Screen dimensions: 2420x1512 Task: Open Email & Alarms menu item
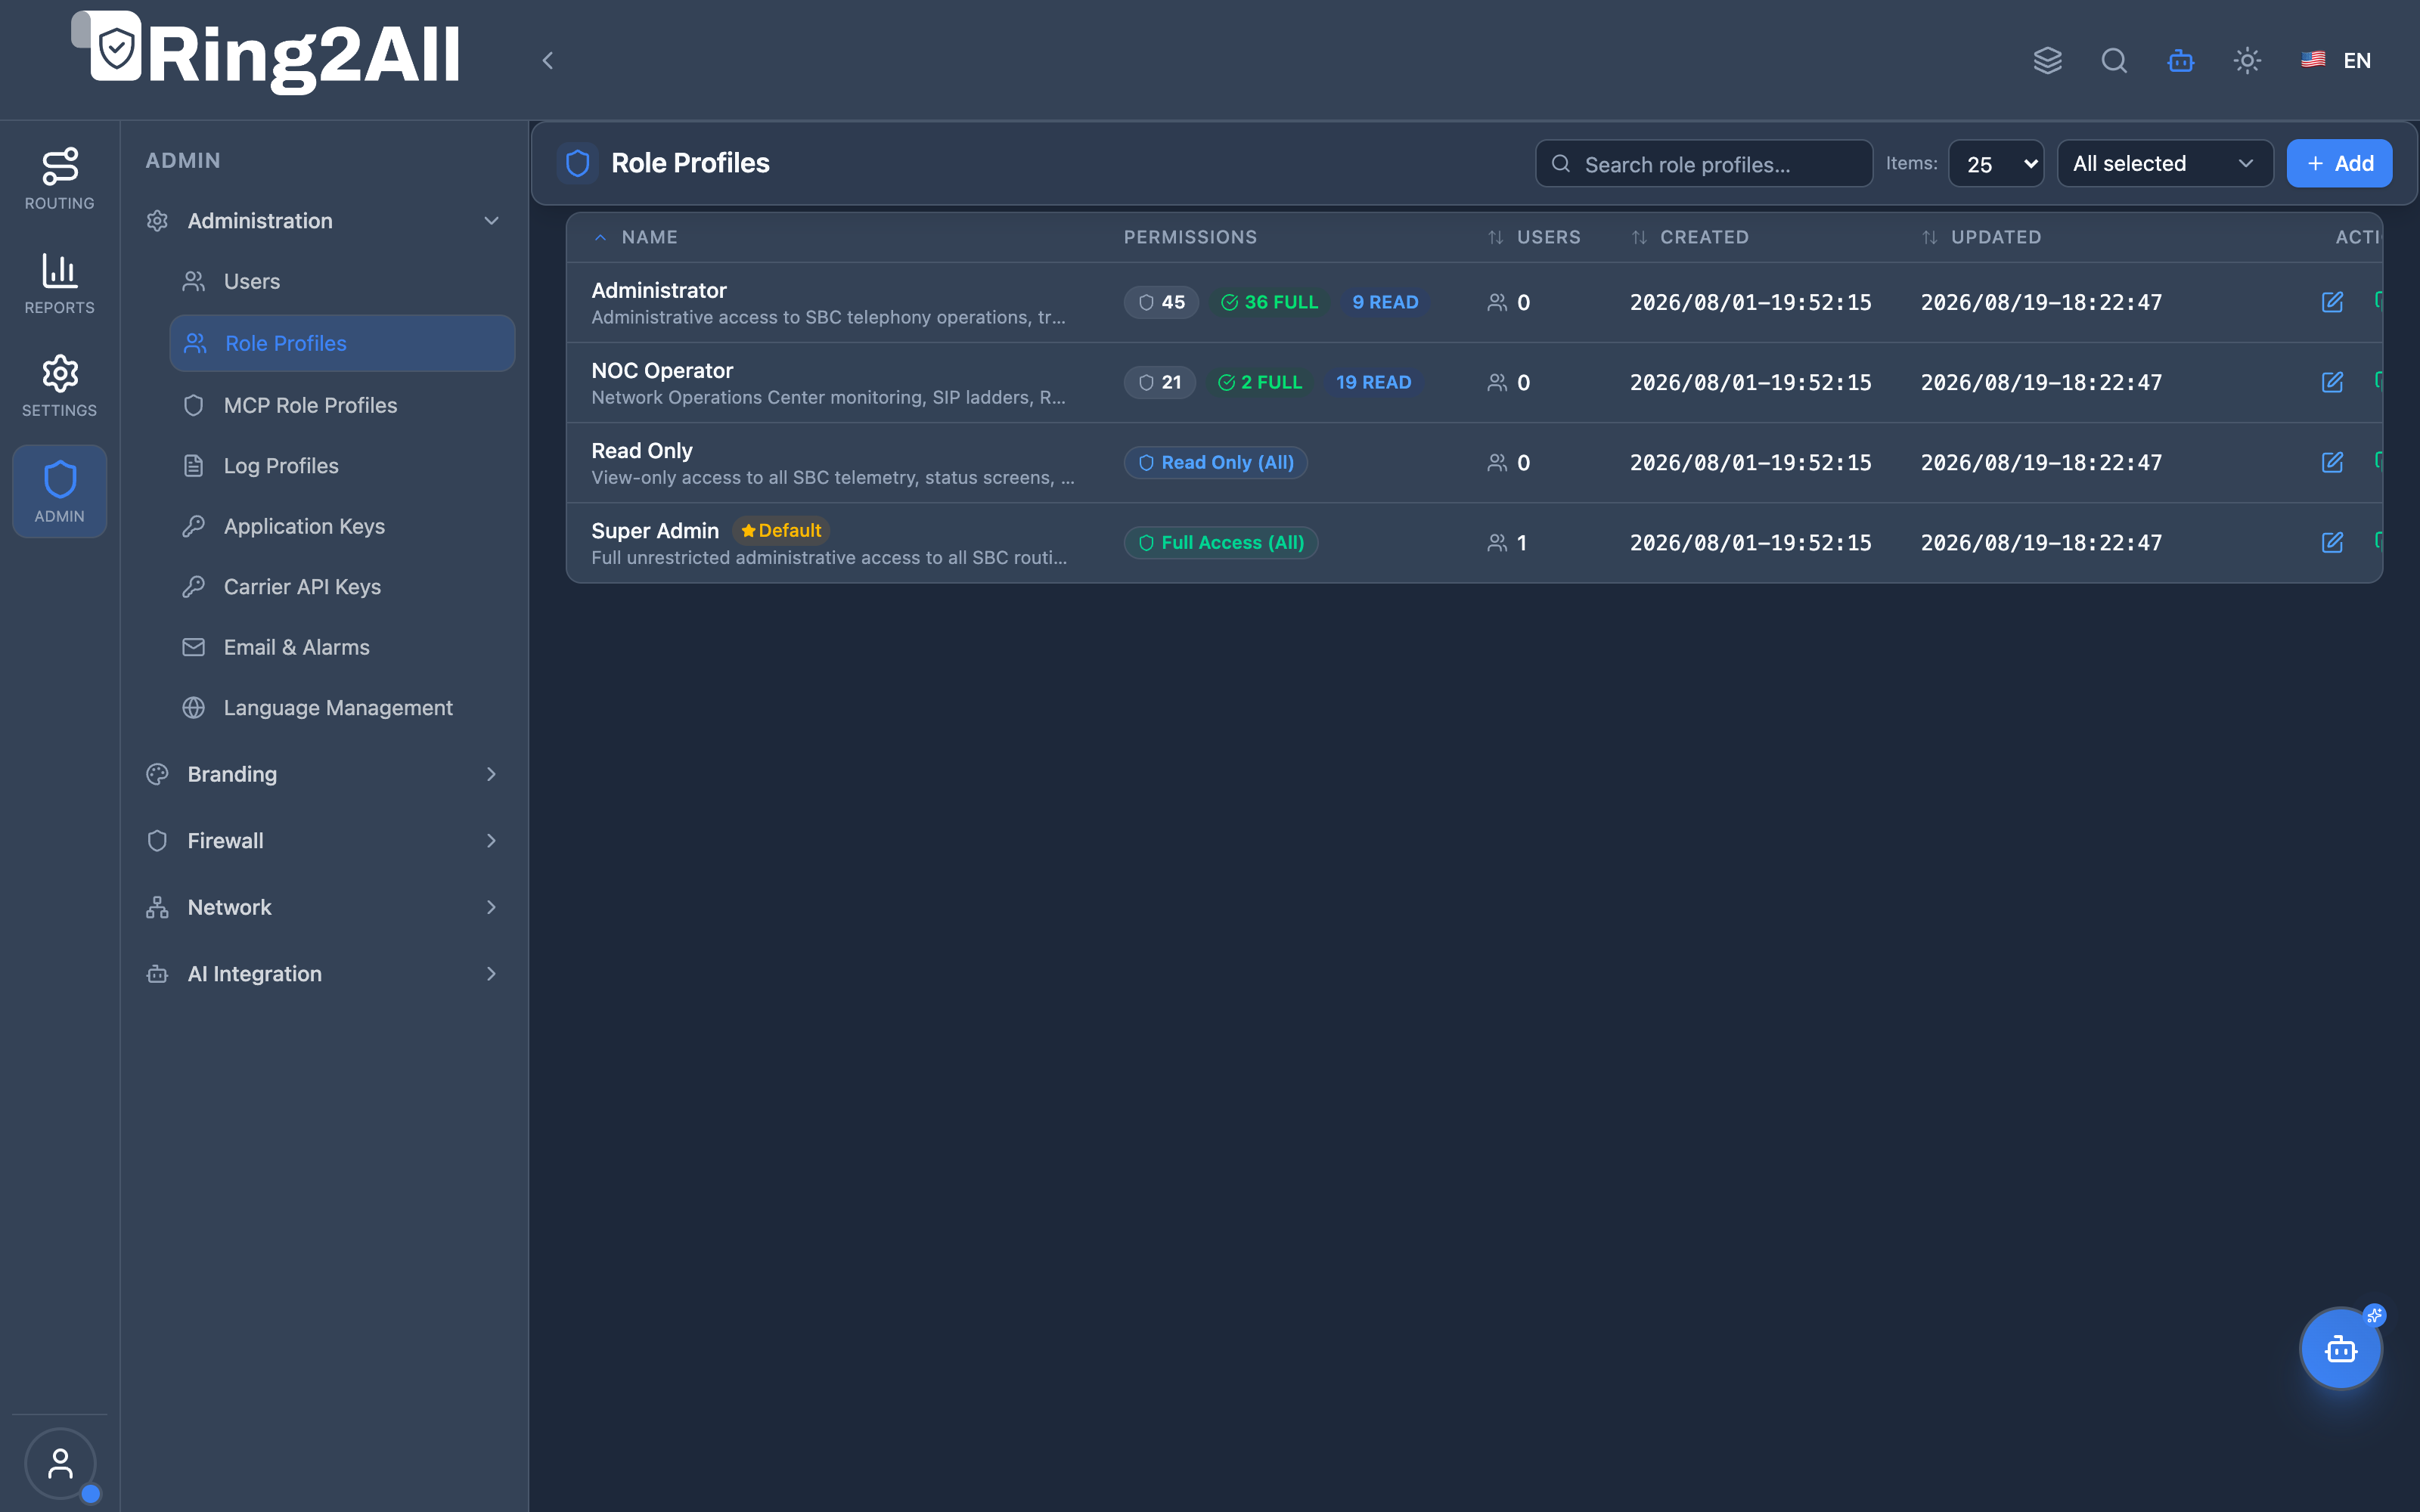(342, 647)
